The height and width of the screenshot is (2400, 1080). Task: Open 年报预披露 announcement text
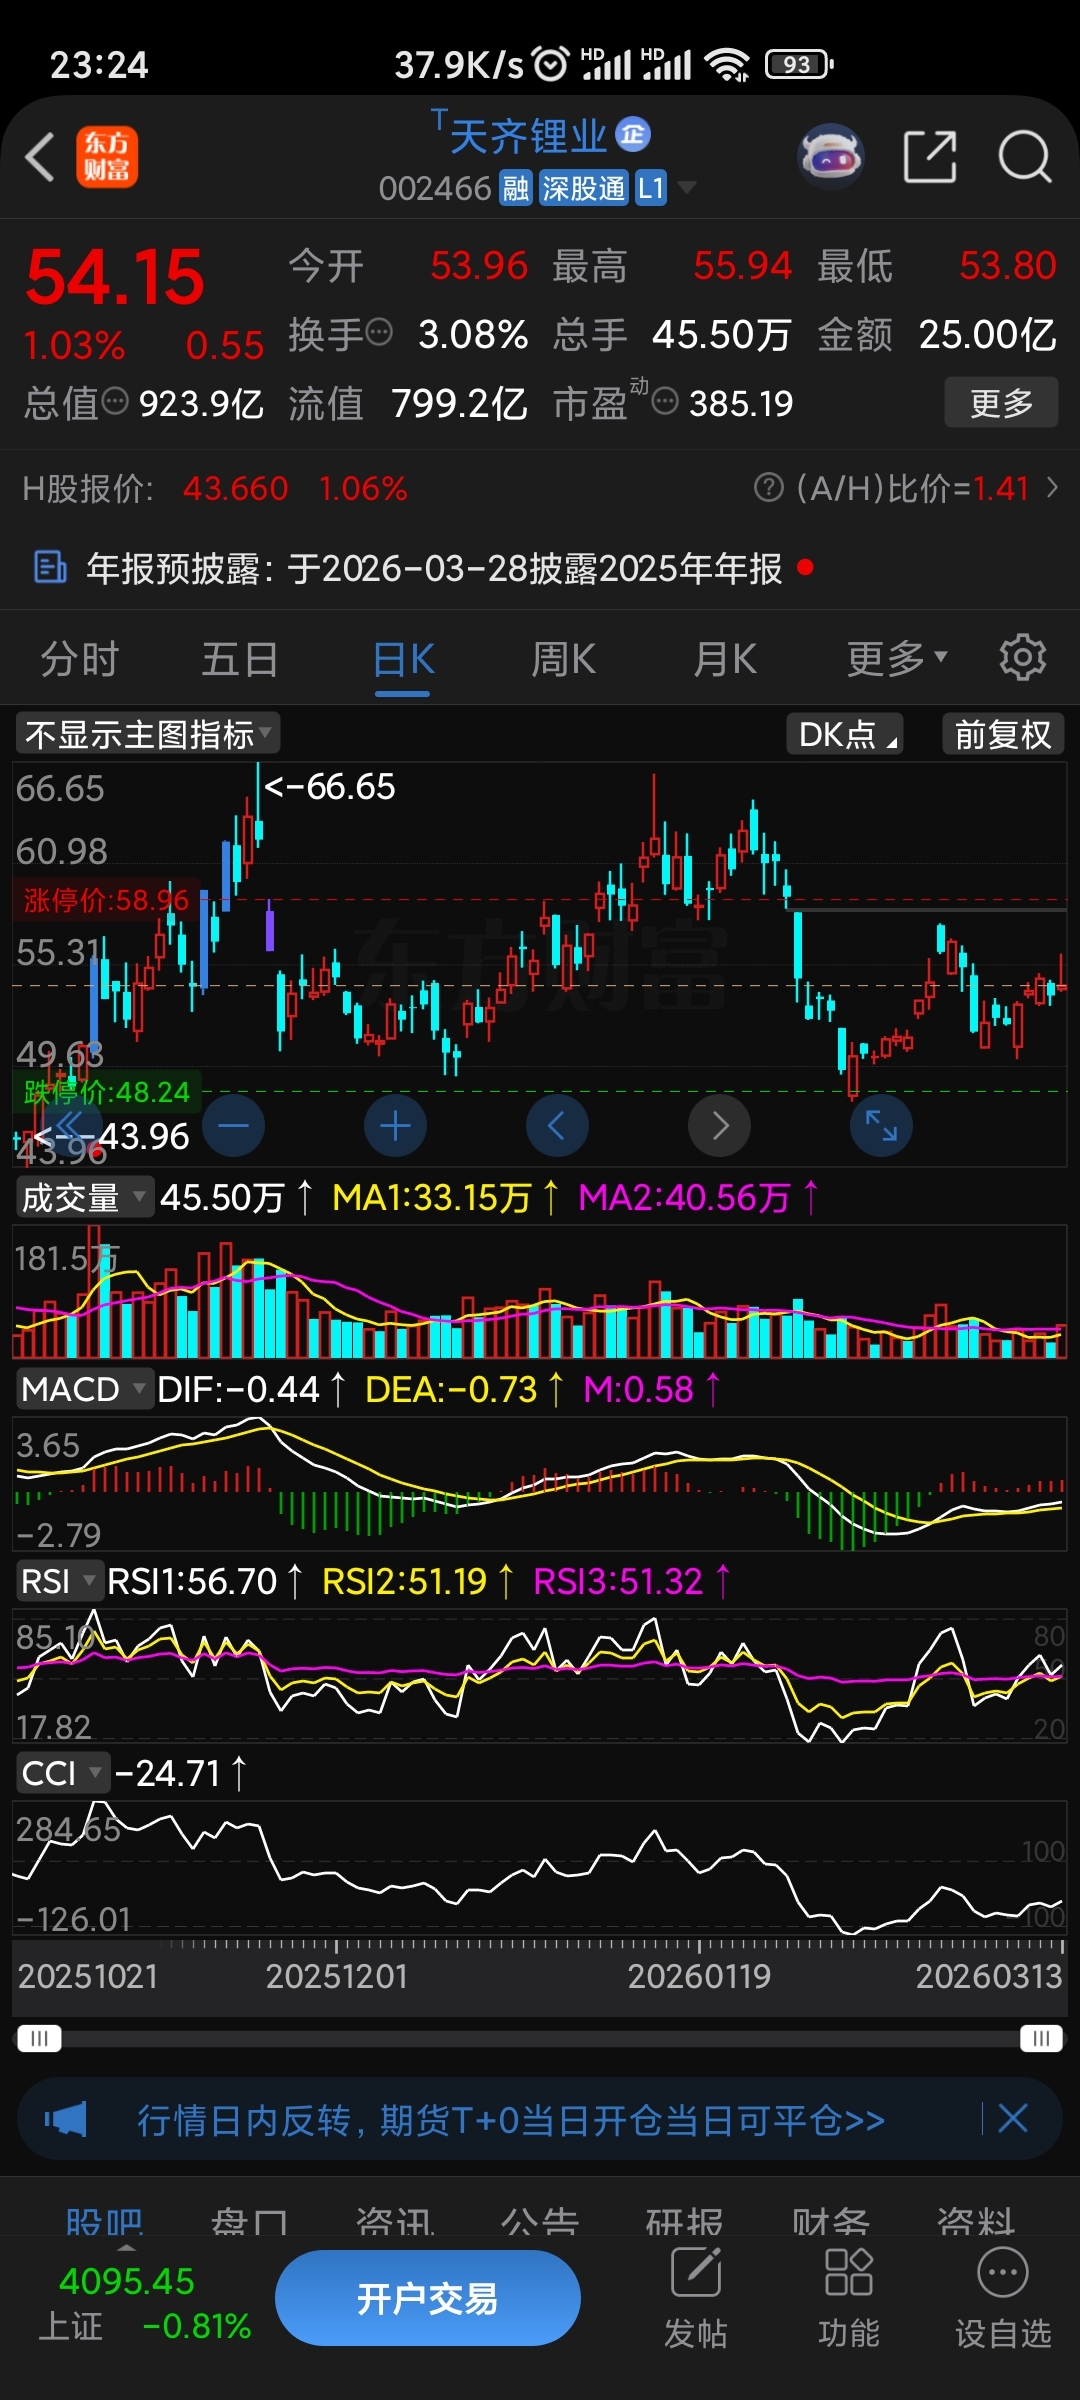(x=434, y=568)
